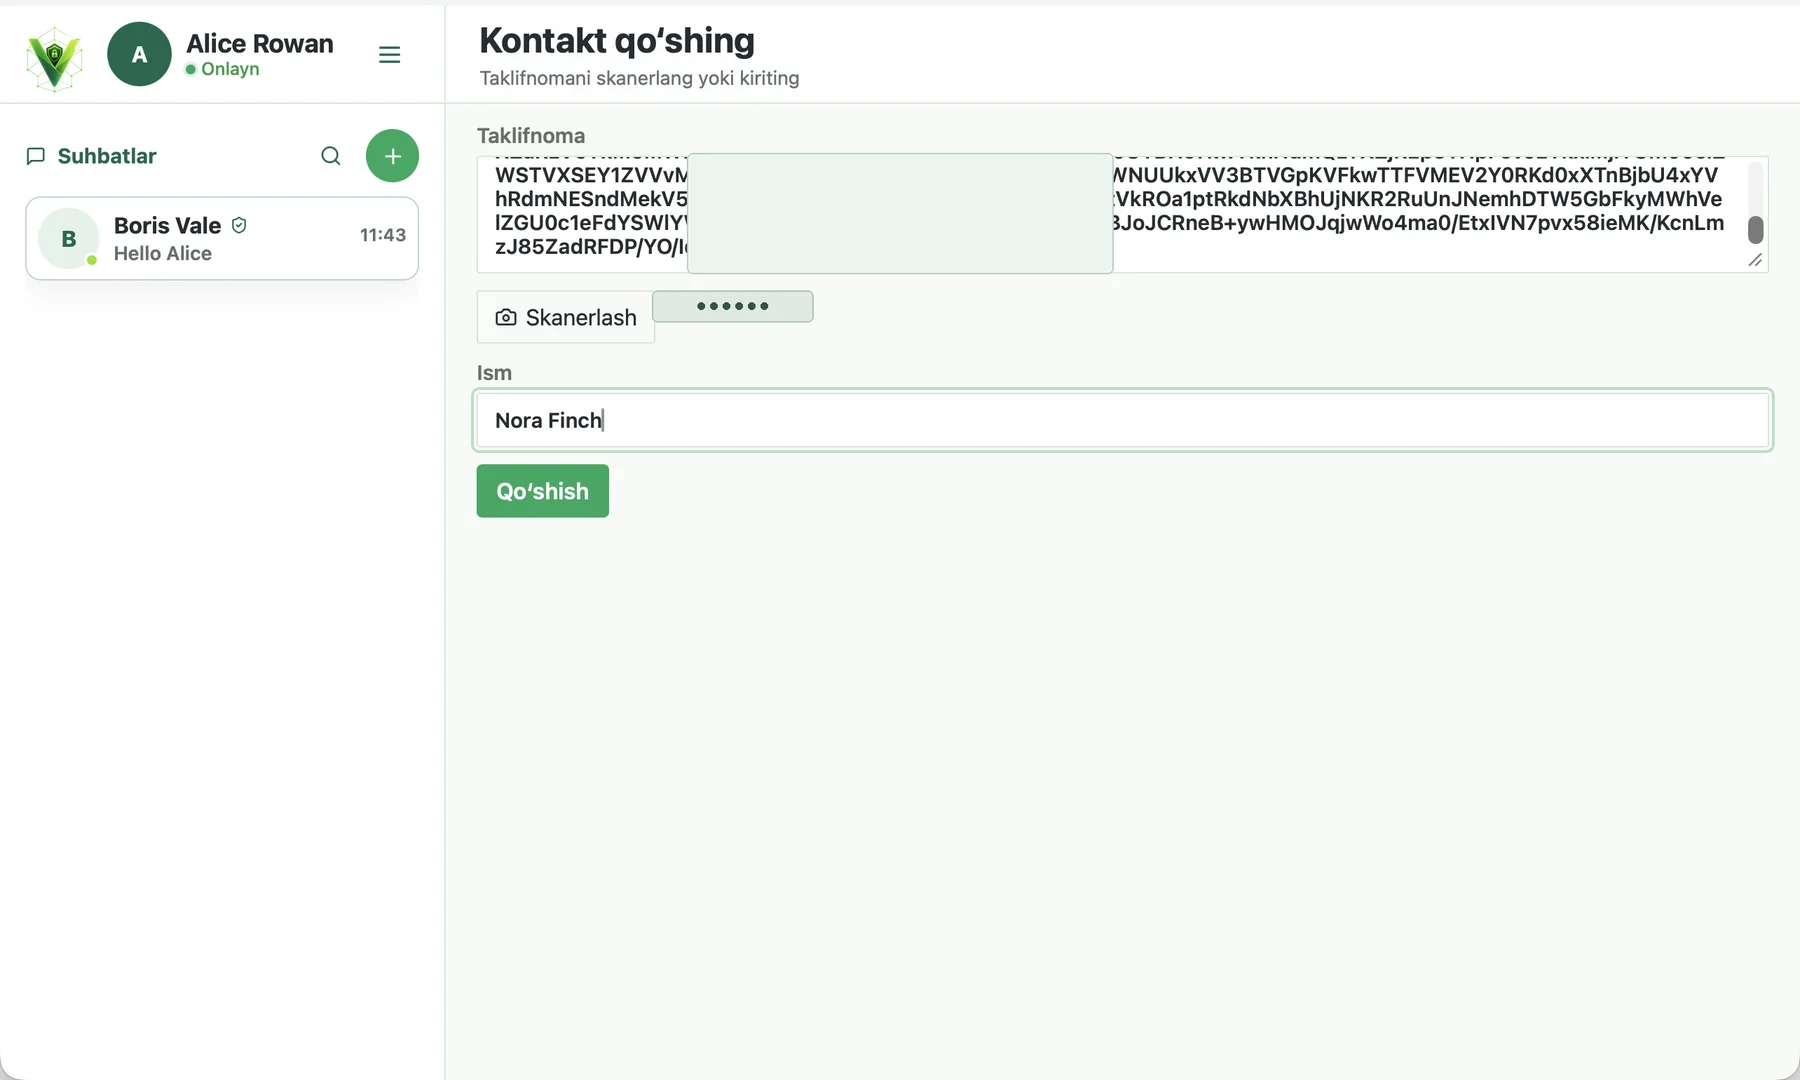This screenshot has height=1080, width=1800.
Task: Click the Suhbatlar chat bubble icon
Action: (36, 156)
